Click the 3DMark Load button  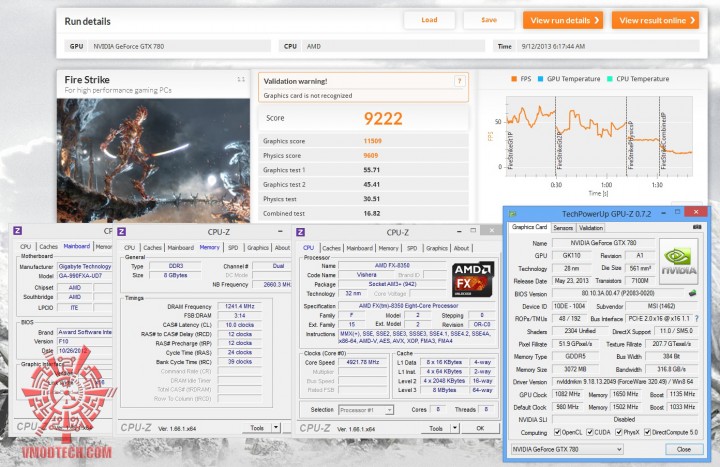point(429,20)
